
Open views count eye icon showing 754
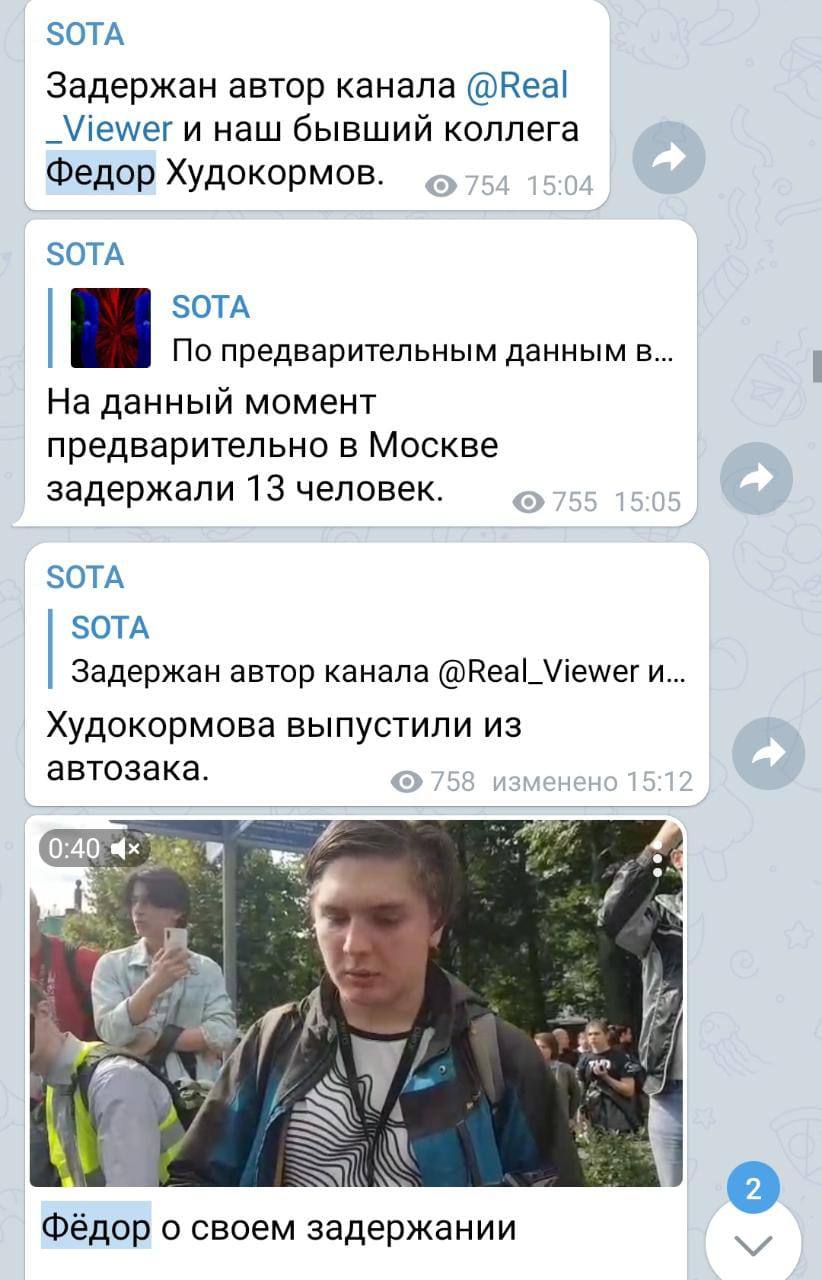(441, 186)
